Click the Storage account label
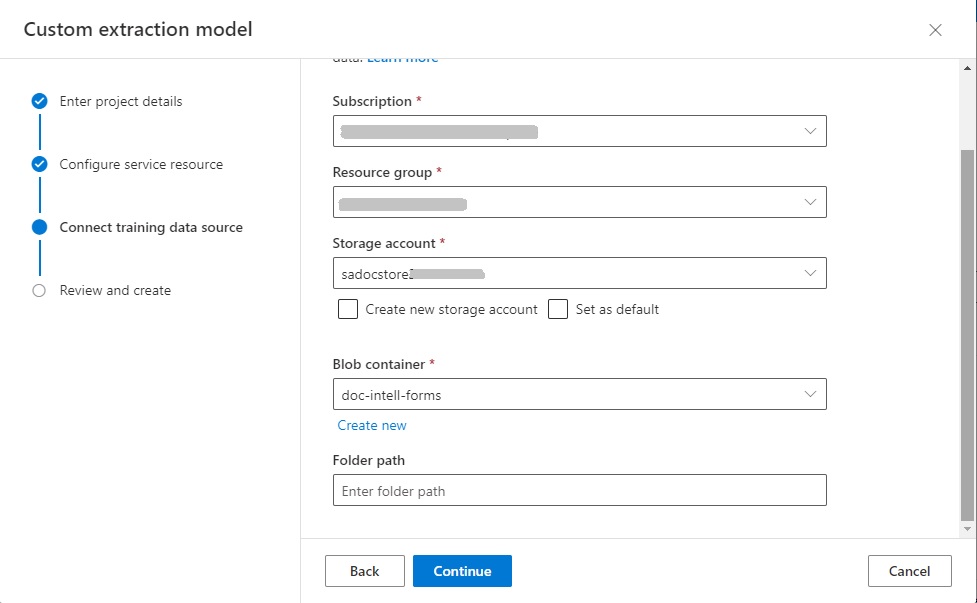Image resolution: width=977 pixels, height=603 pixels. click(384, 244)
